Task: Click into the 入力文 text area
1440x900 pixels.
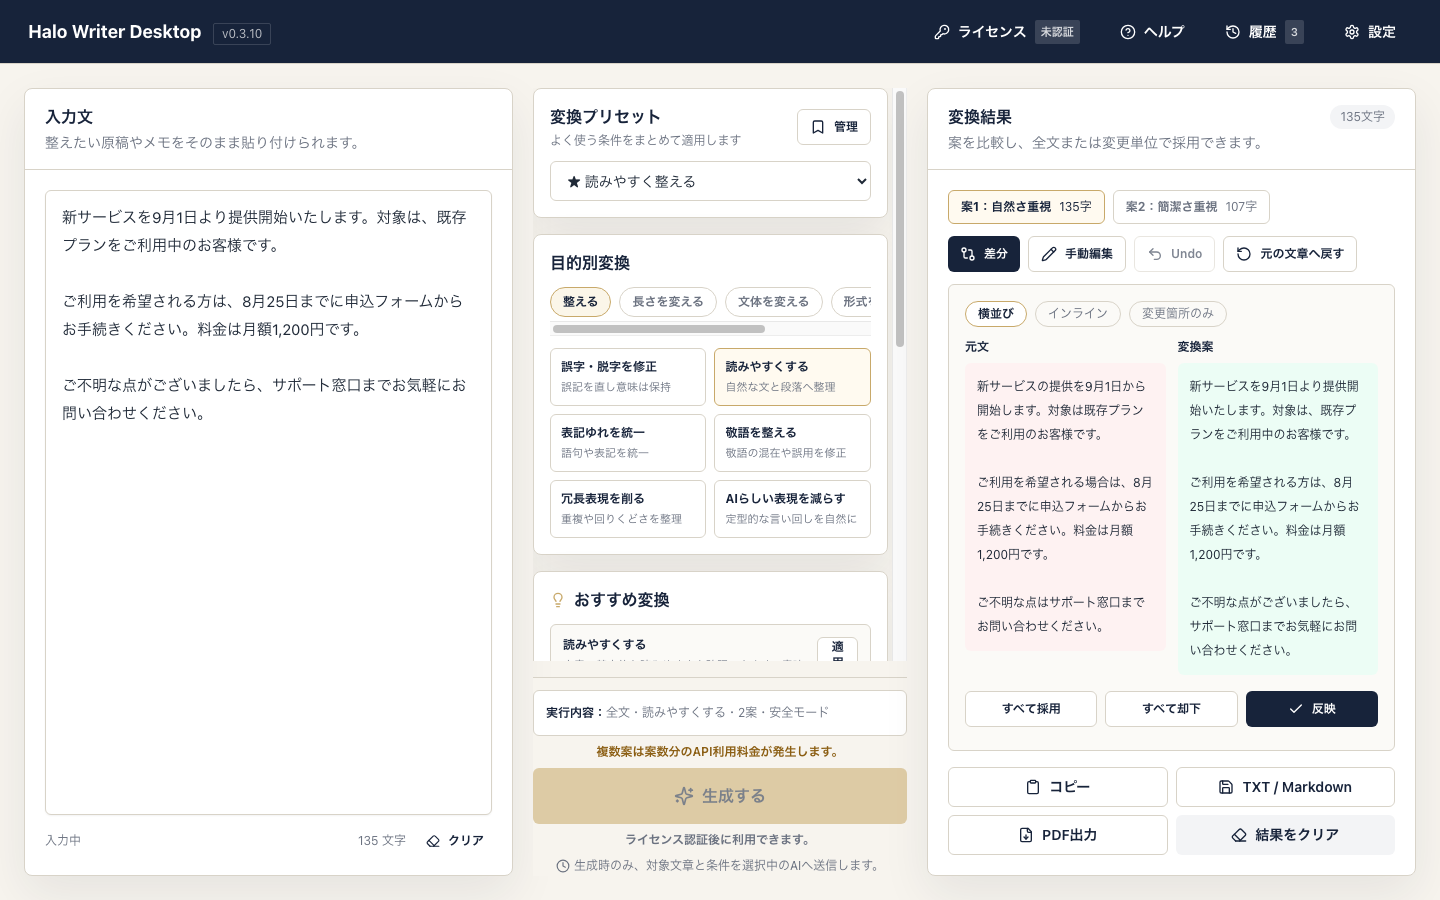Action: point(268,502)
